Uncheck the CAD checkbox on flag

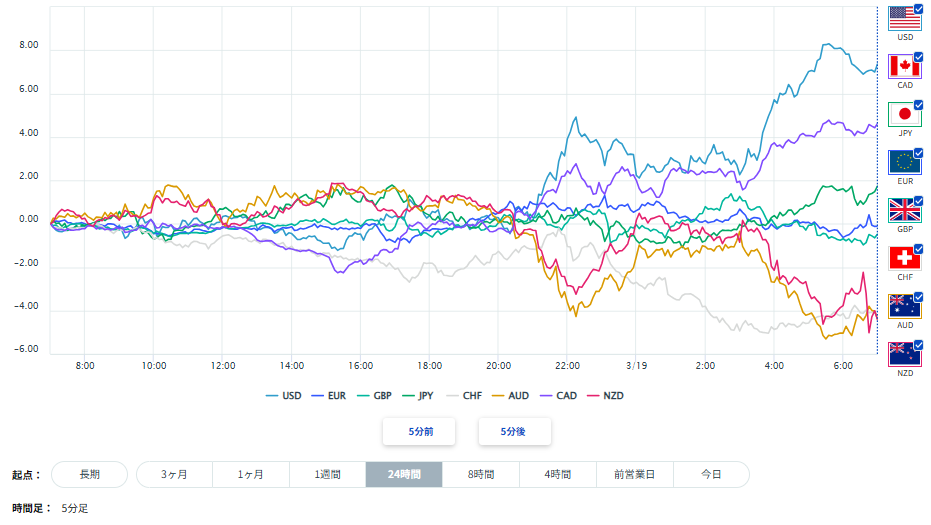point(919,57)
